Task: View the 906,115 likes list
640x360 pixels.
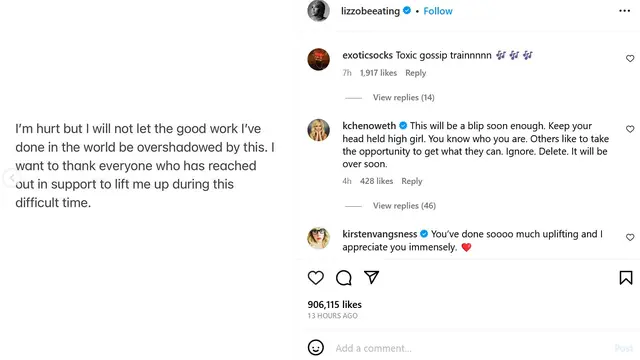Action: 334,304
